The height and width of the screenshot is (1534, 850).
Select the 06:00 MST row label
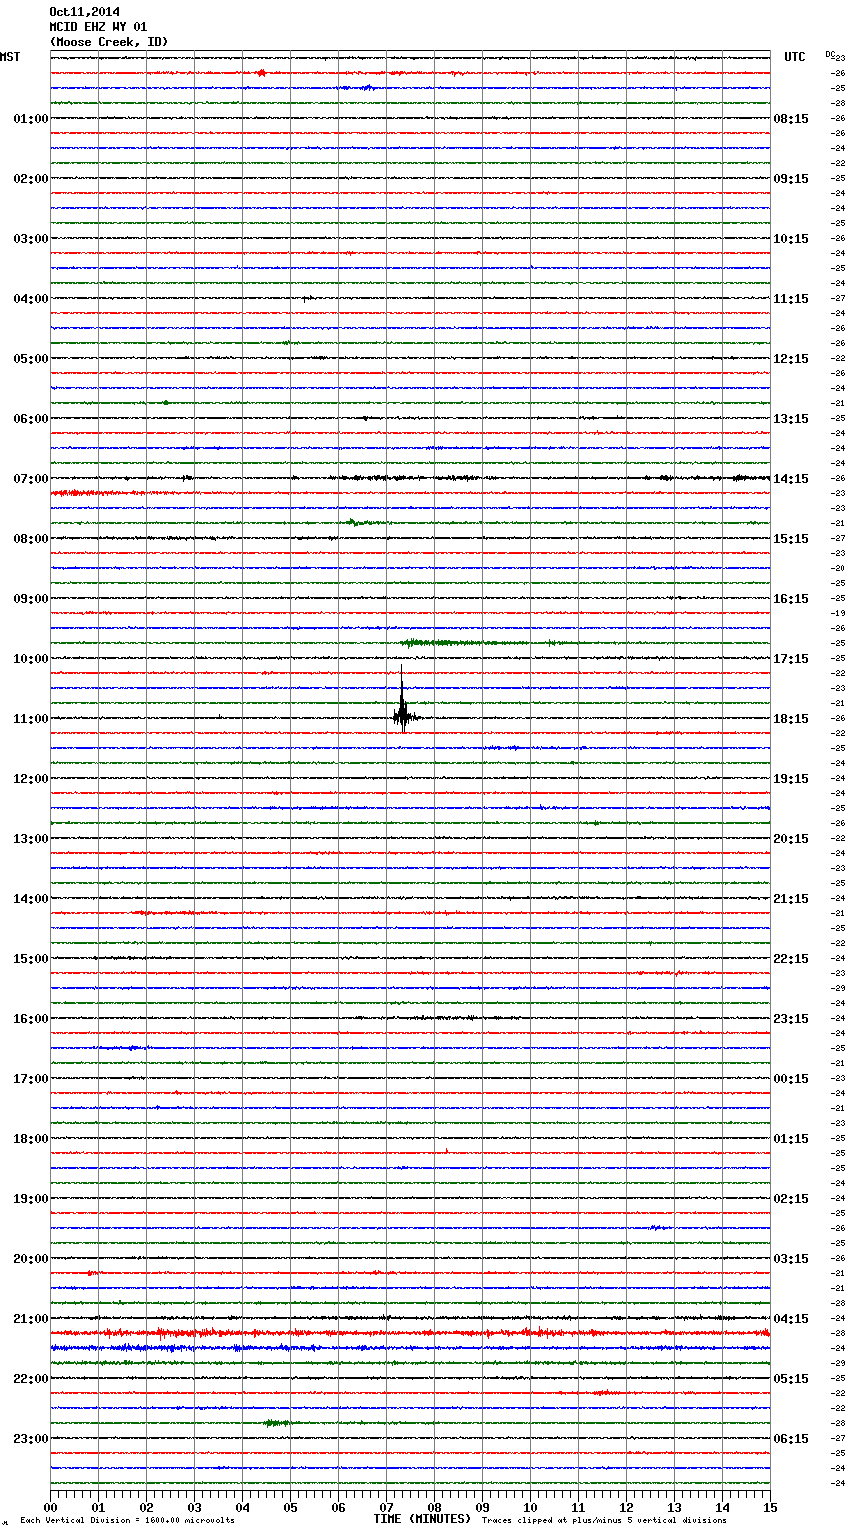tap(30, 419)
